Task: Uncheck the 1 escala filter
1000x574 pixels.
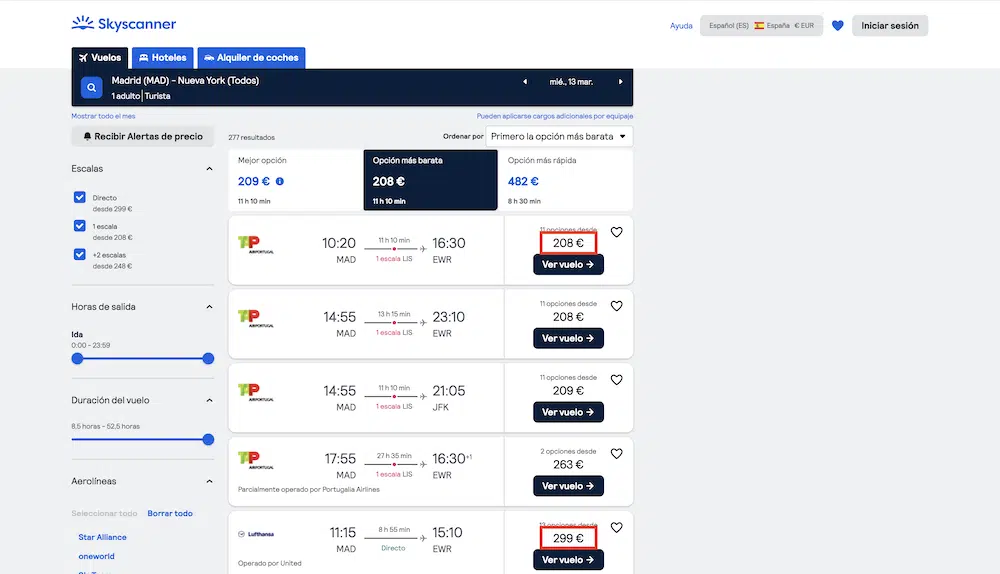Action: coord(80,226)
